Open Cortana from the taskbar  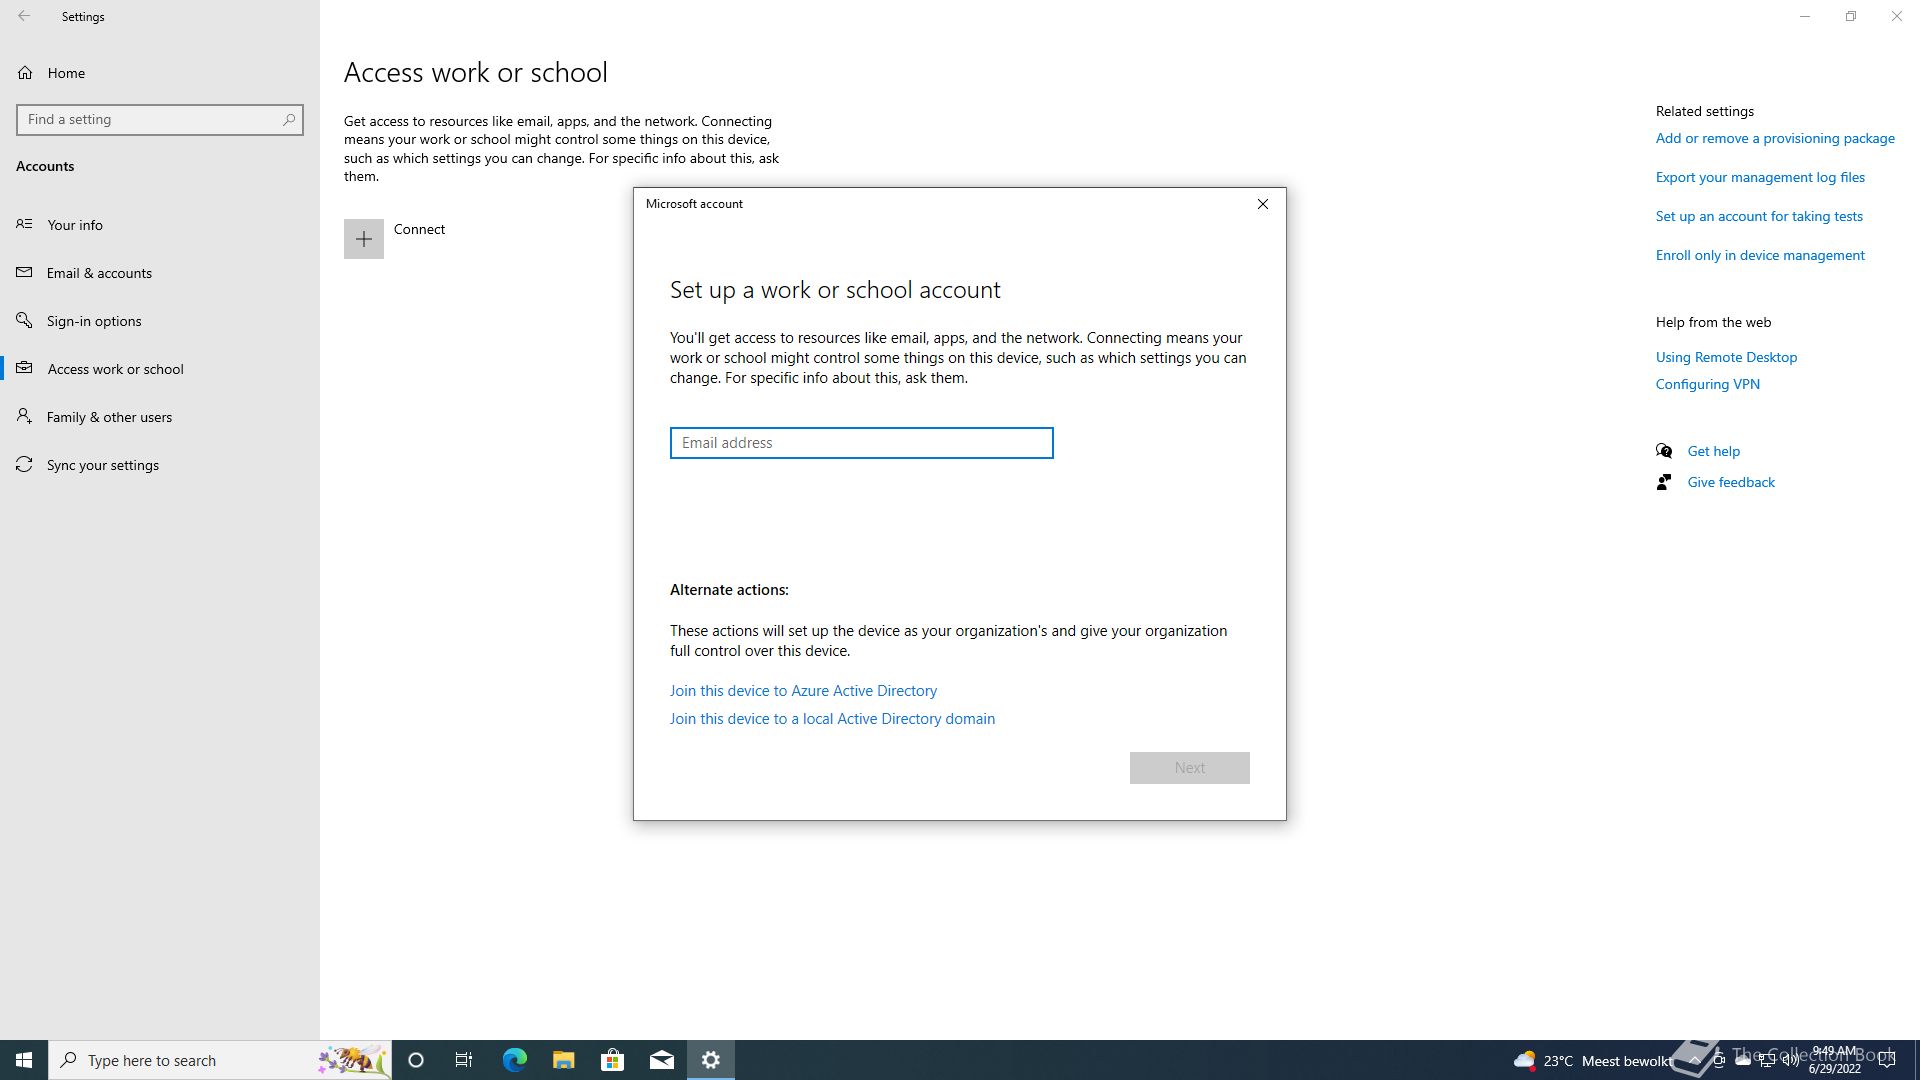tap(416, 1060)
